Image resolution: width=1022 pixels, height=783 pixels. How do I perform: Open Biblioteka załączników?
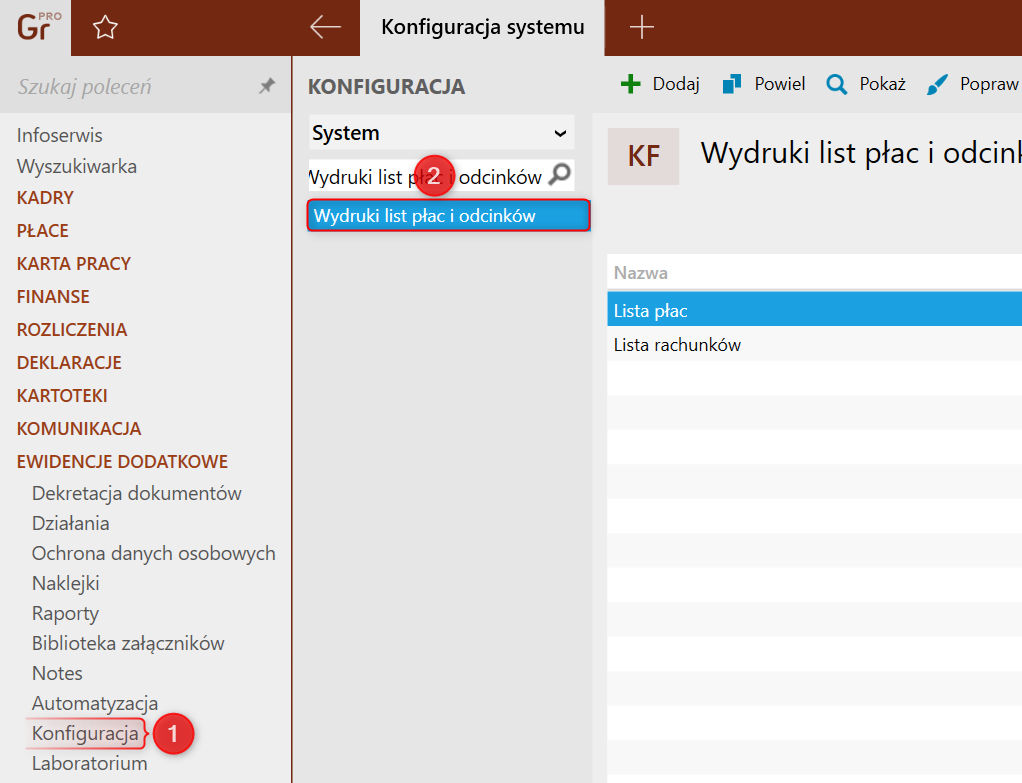128,643
